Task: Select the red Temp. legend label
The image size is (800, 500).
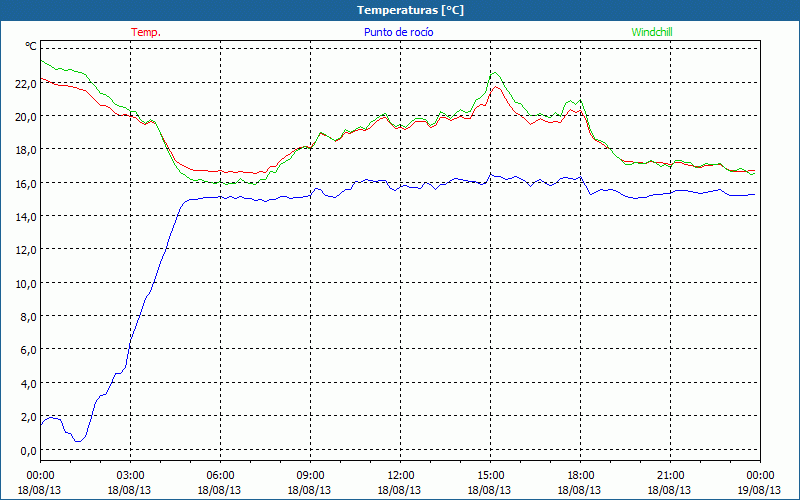Action: pyautogui.click(x=146, y=32)
